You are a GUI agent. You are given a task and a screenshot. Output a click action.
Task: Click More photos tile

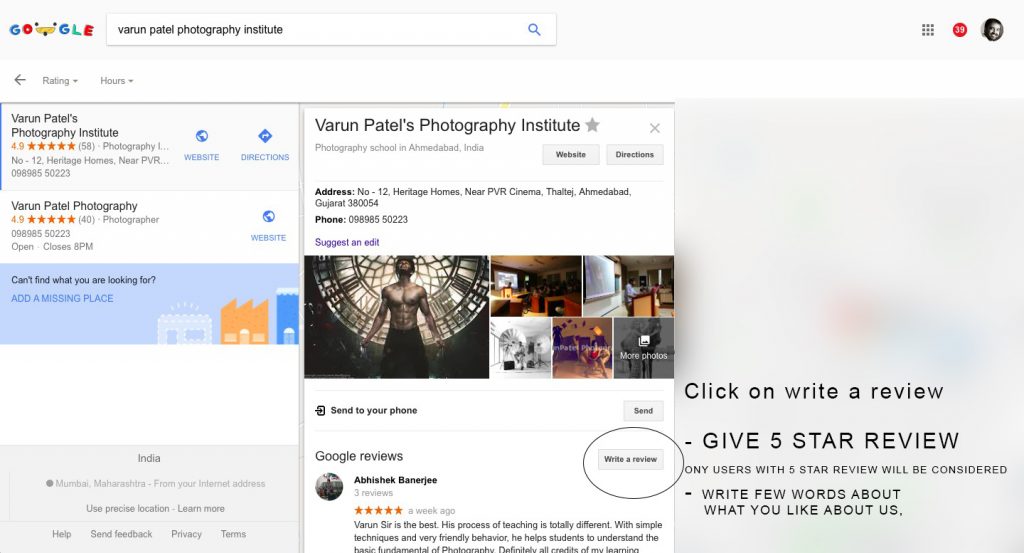pos(644,349)
